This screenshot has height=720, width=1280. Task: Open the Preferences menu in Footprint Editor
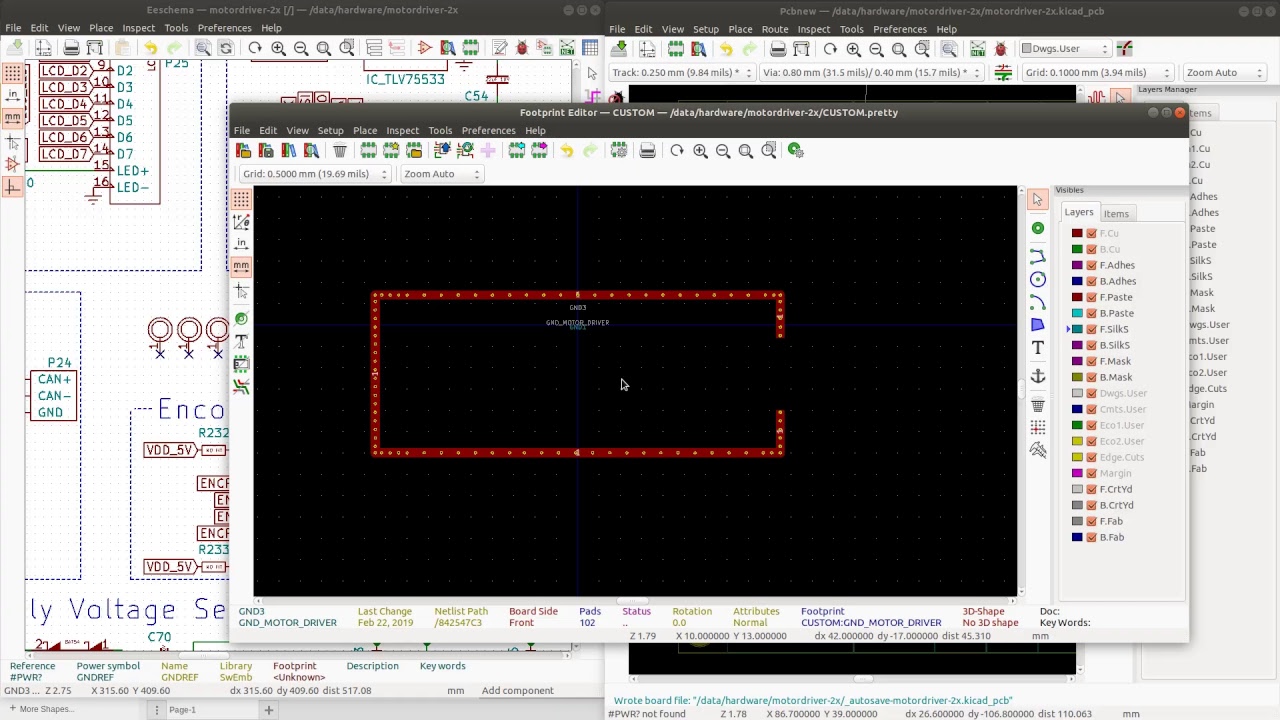click(489, 130)
